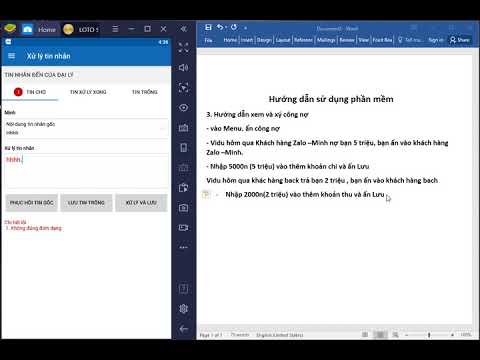Switch to the LOTO app tab
Viewport: 480px width, 360px height.
coord(82,29)
